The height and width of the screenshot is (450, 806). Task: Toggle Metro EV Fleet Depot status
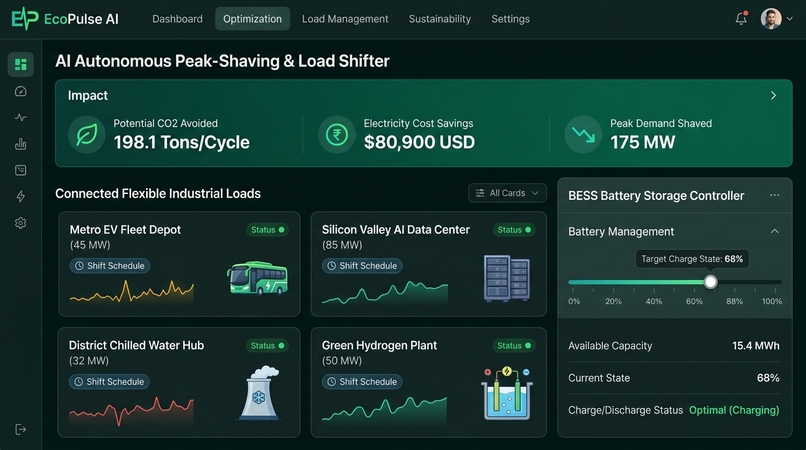267,230
